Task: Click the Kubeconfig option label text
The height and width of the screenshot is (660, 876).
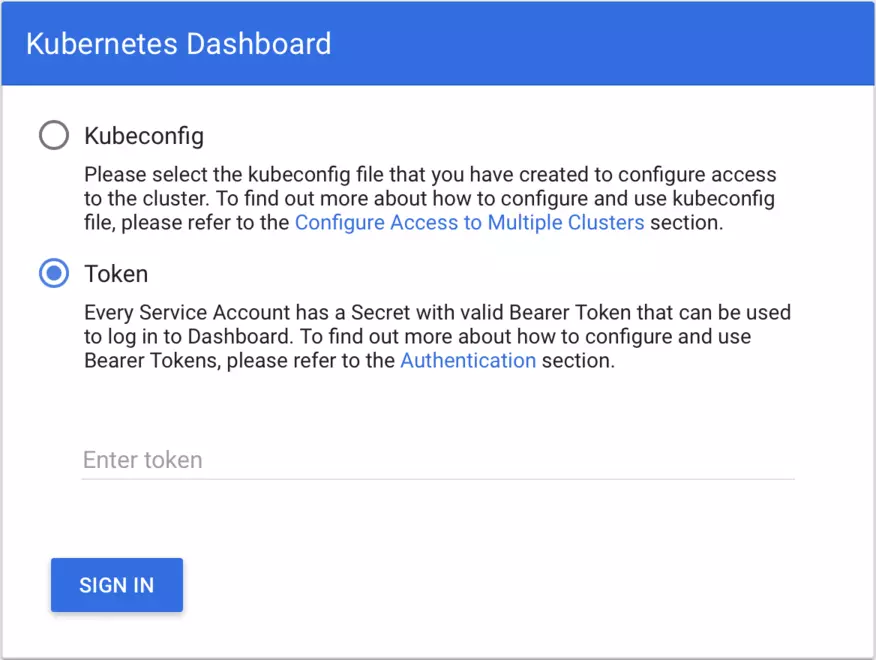Action: [x=144, y=136]
